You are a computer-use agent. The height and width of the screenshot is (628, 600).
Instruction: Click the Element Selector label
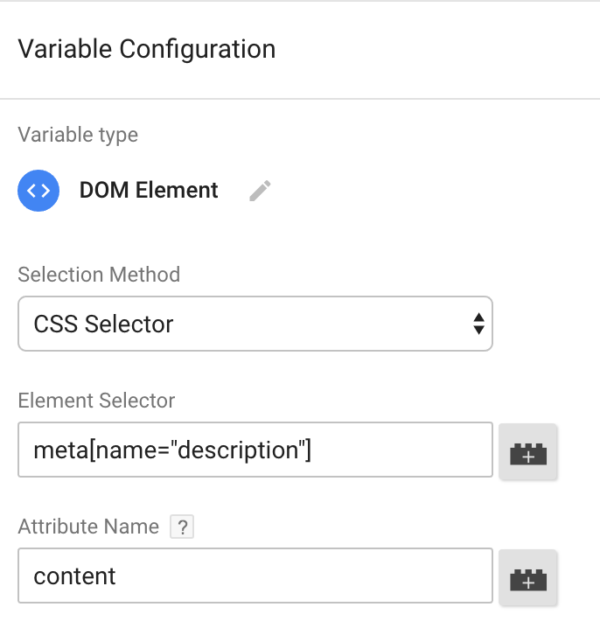pyautogui.click(x=97, y=401)
